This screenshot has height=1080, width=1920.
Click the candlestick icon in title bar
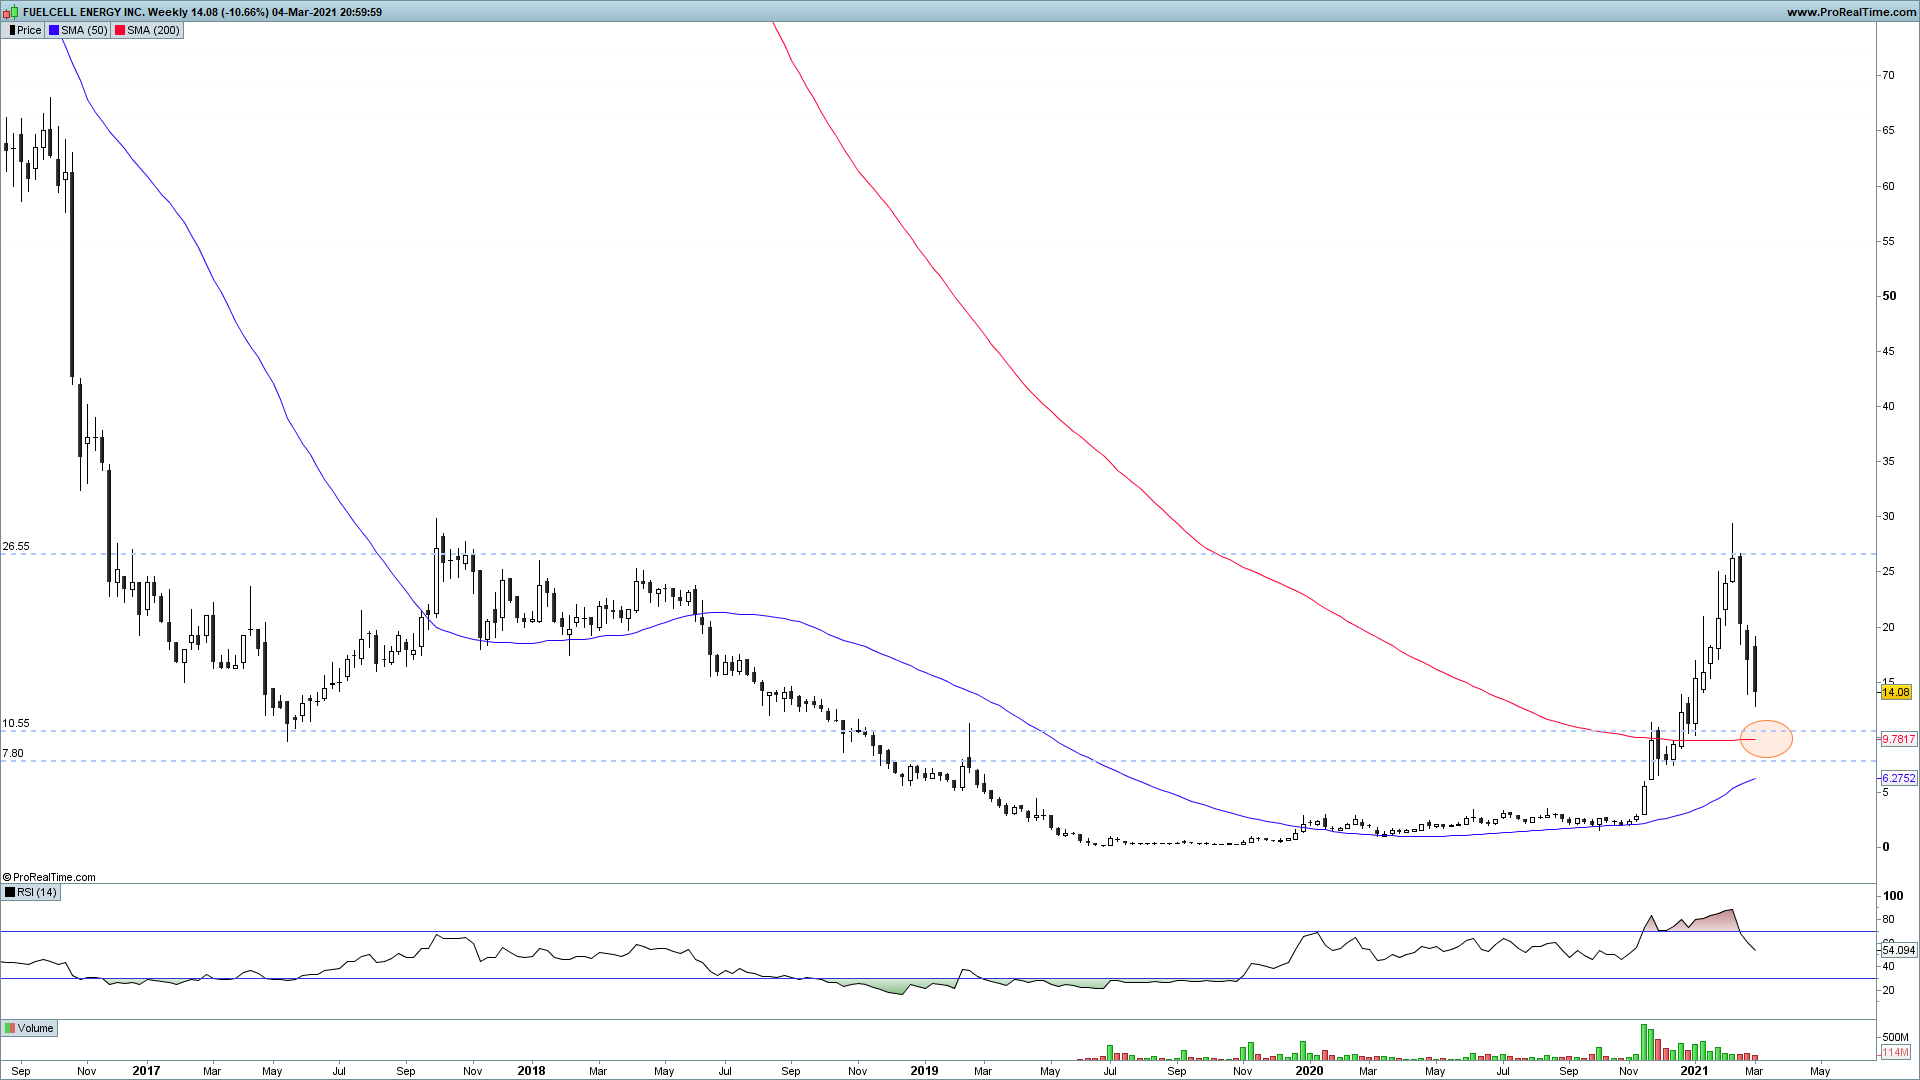pos(12,12)
